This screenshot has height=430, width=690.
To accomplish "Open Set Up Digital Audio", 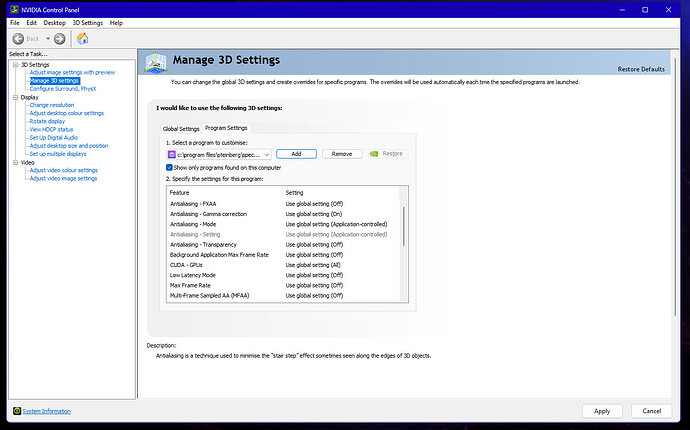I will tap(53, 137).
